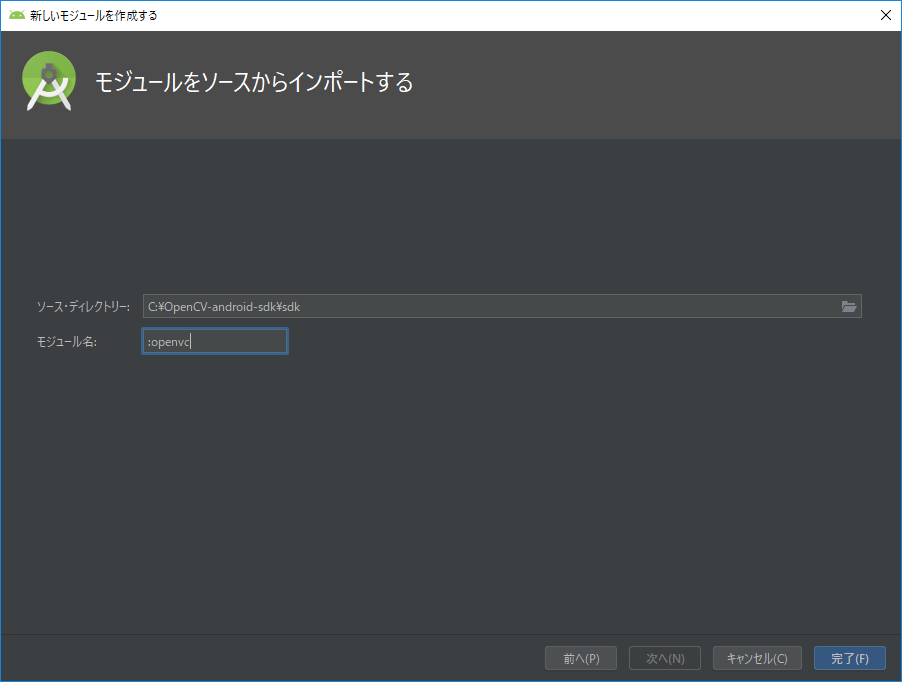
Task: Click the Android Studio logo in the header
Action: pos(49,81)
